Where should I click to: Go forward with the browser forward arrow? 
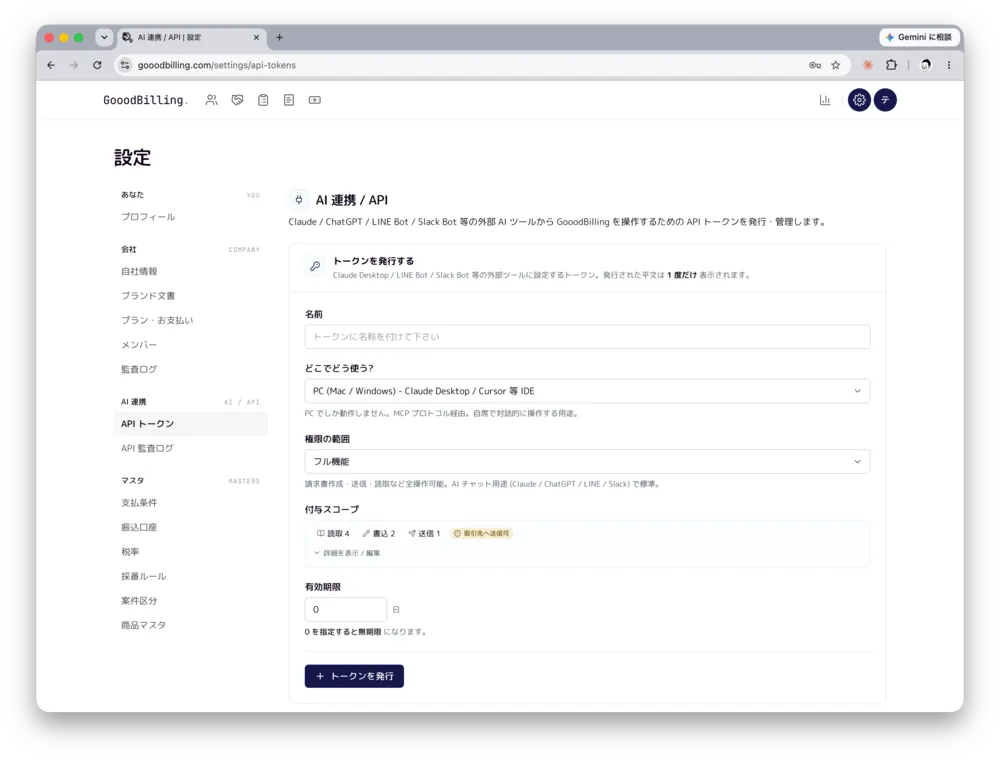[74, 65]
